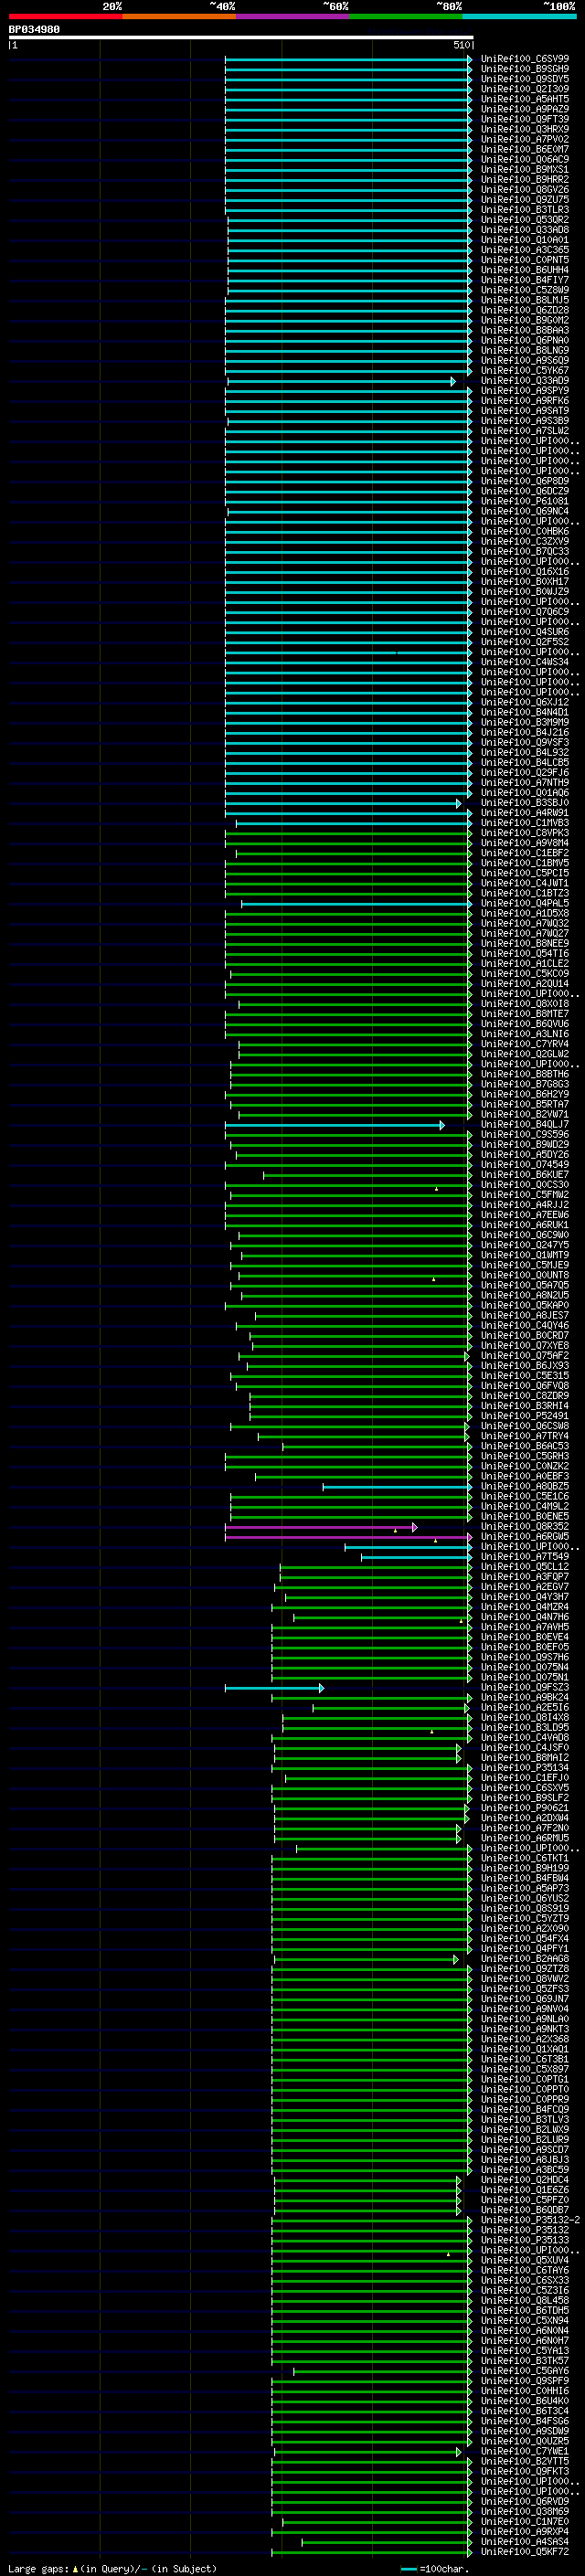Viewport: 585px width, 2576px height.
Task: Click hit label UniRef100_P61081
Action: click(x=524, y=501)
